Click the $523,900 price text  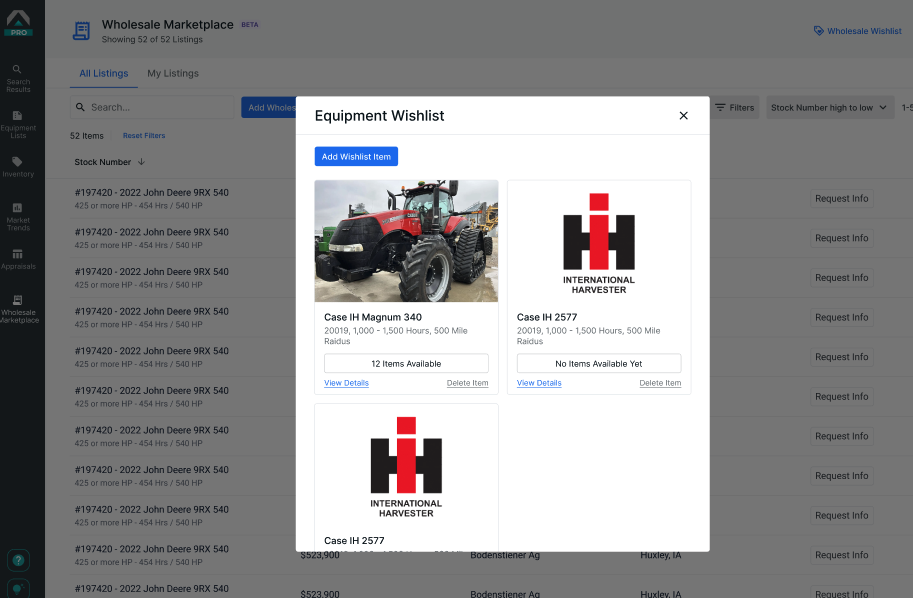pyautogui.click(x=320, y=555)
